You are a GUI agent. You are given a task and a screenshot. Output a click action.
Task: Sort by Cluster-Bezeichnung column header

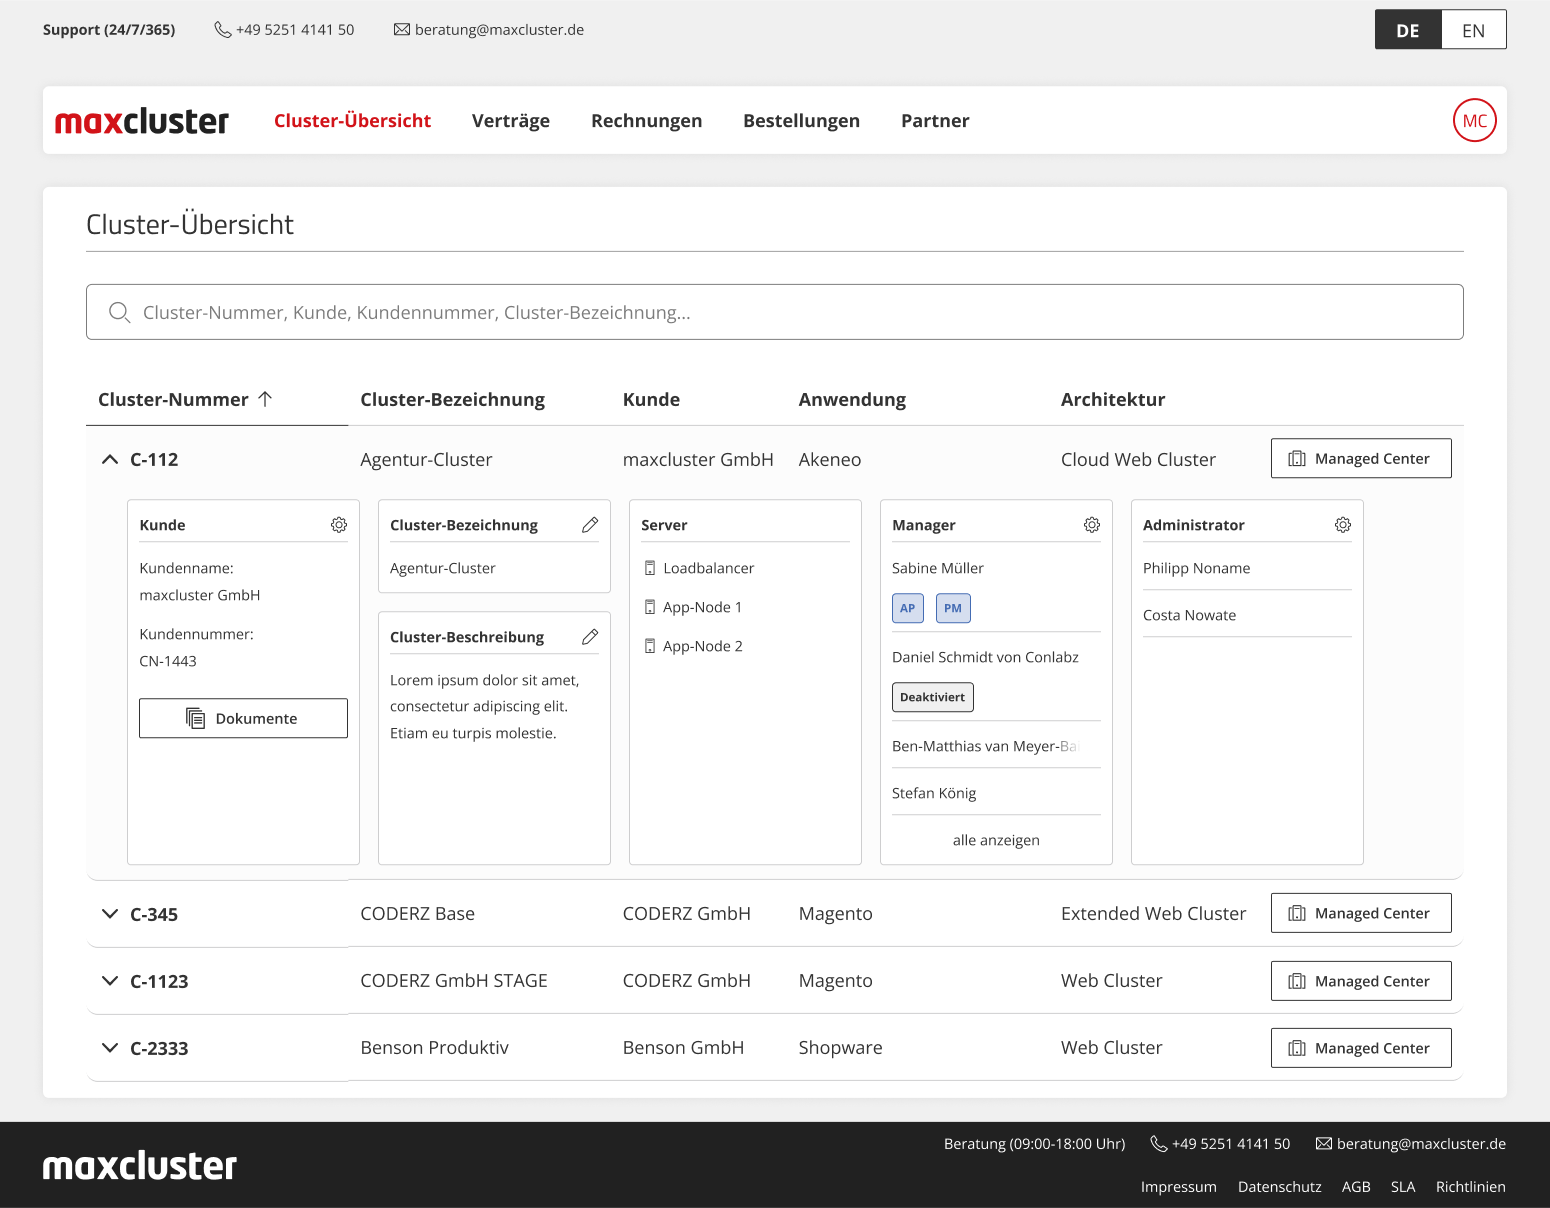452,400
